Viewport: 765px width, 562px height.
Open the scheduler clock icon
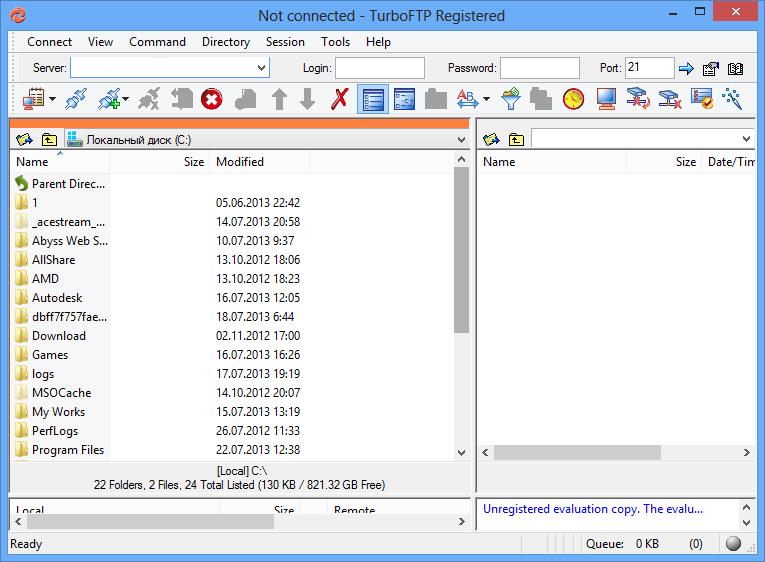(x=572, y=98)
